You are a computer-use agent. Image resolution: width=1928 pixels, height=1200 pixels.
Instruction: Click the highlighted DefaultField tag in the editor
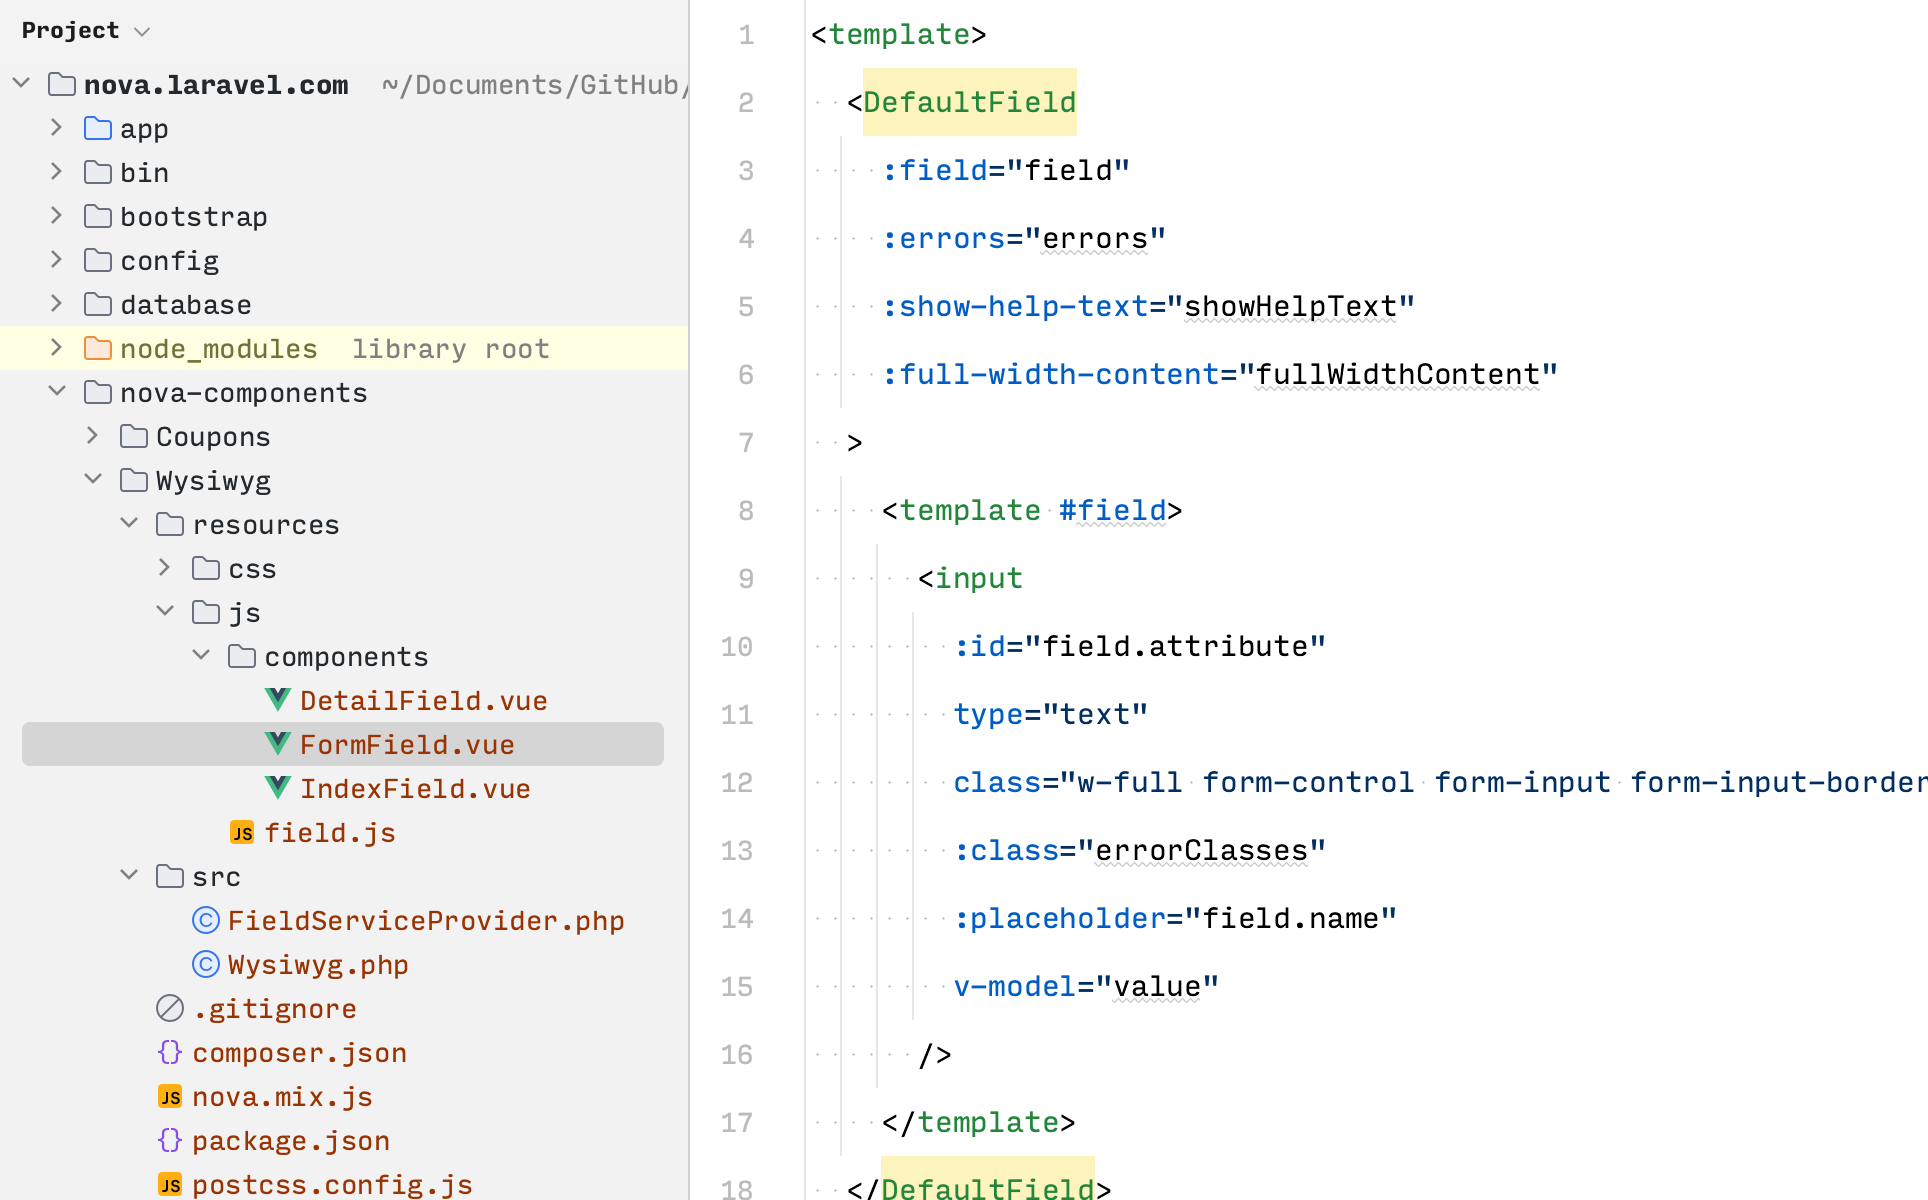969,102
